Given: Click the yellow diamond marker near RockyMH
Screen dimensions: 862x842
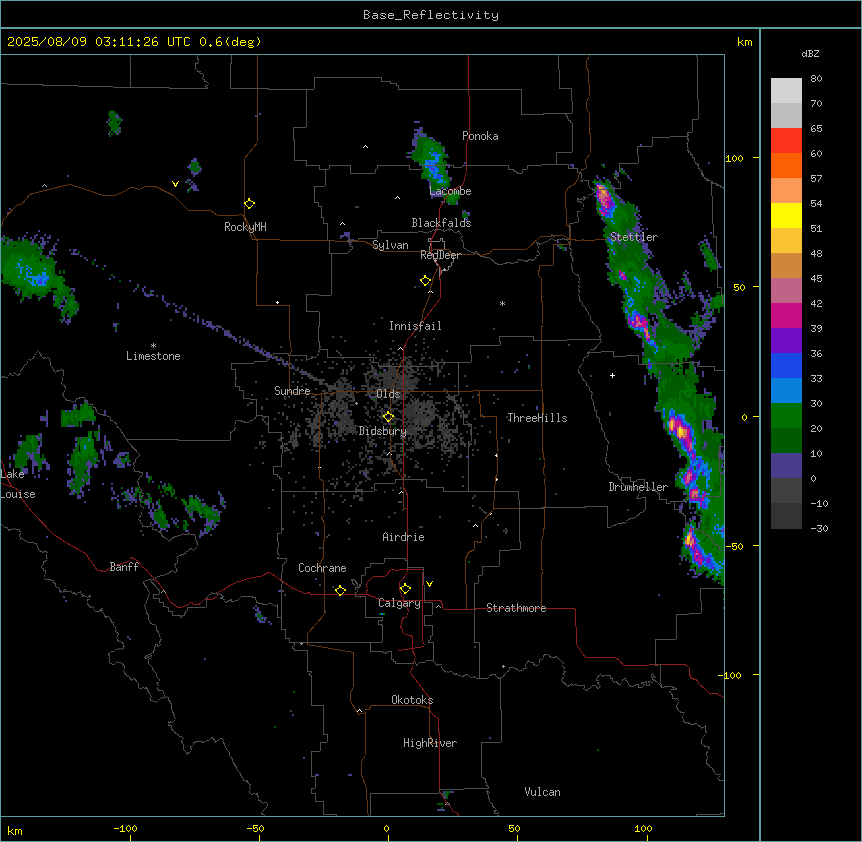Looking at the screenshot, I should 249,204.
